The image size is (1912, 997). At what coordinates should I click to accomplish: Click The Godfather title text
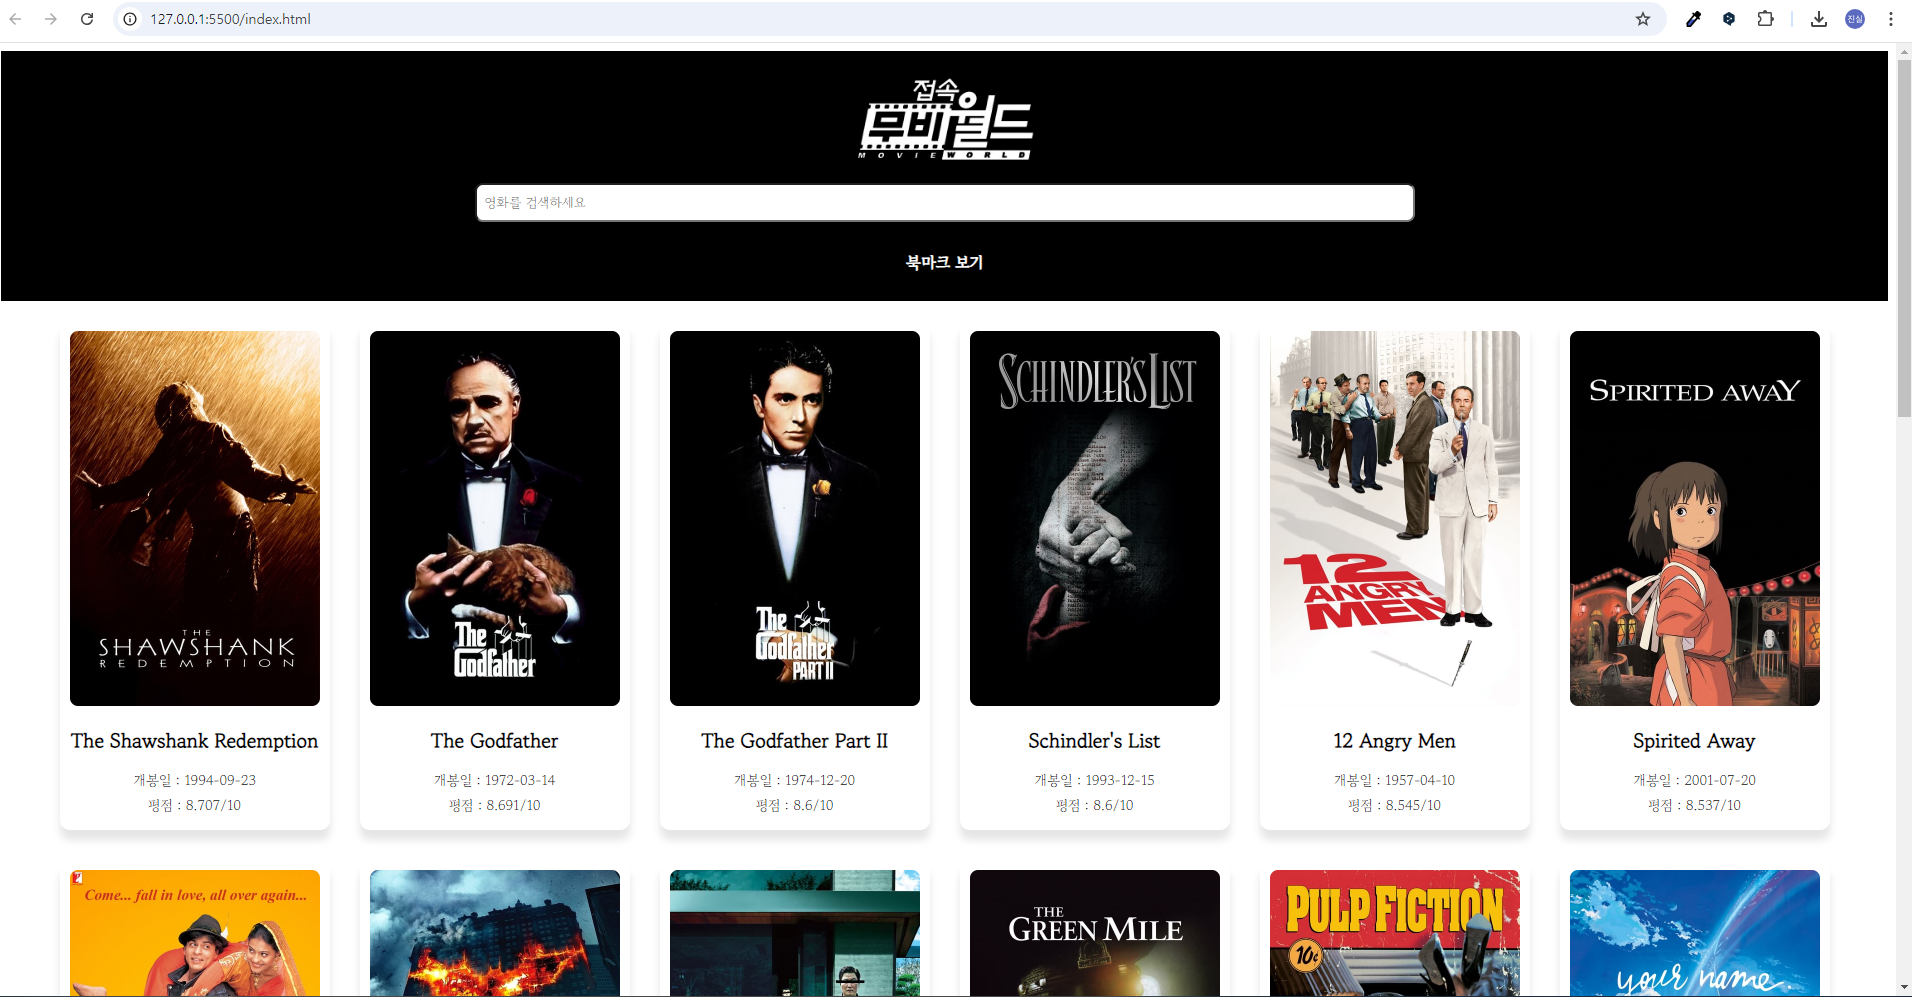click(495, 741)
